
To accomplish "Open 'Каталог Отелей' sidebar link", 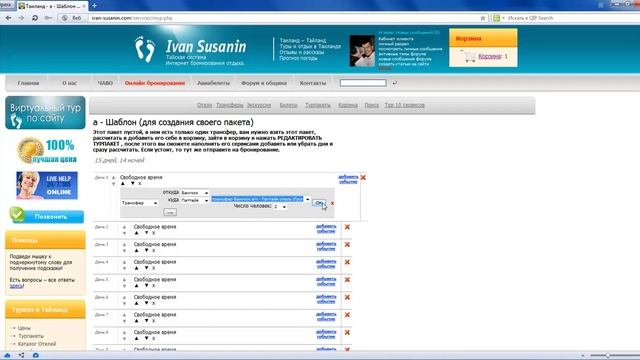I will point(37,344).
